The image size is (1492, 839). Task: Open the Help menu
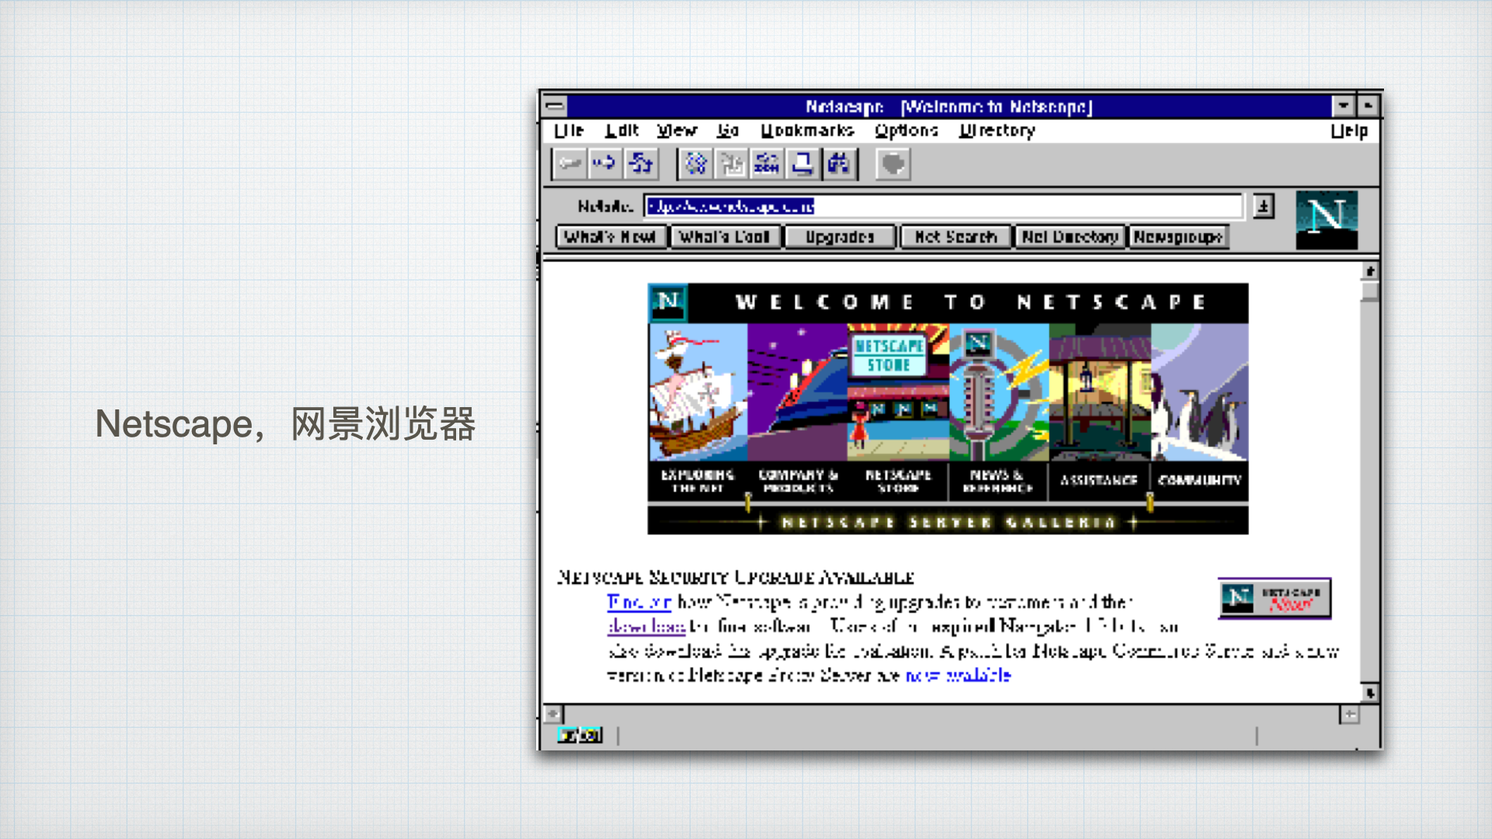click(x=1349, y=131)
